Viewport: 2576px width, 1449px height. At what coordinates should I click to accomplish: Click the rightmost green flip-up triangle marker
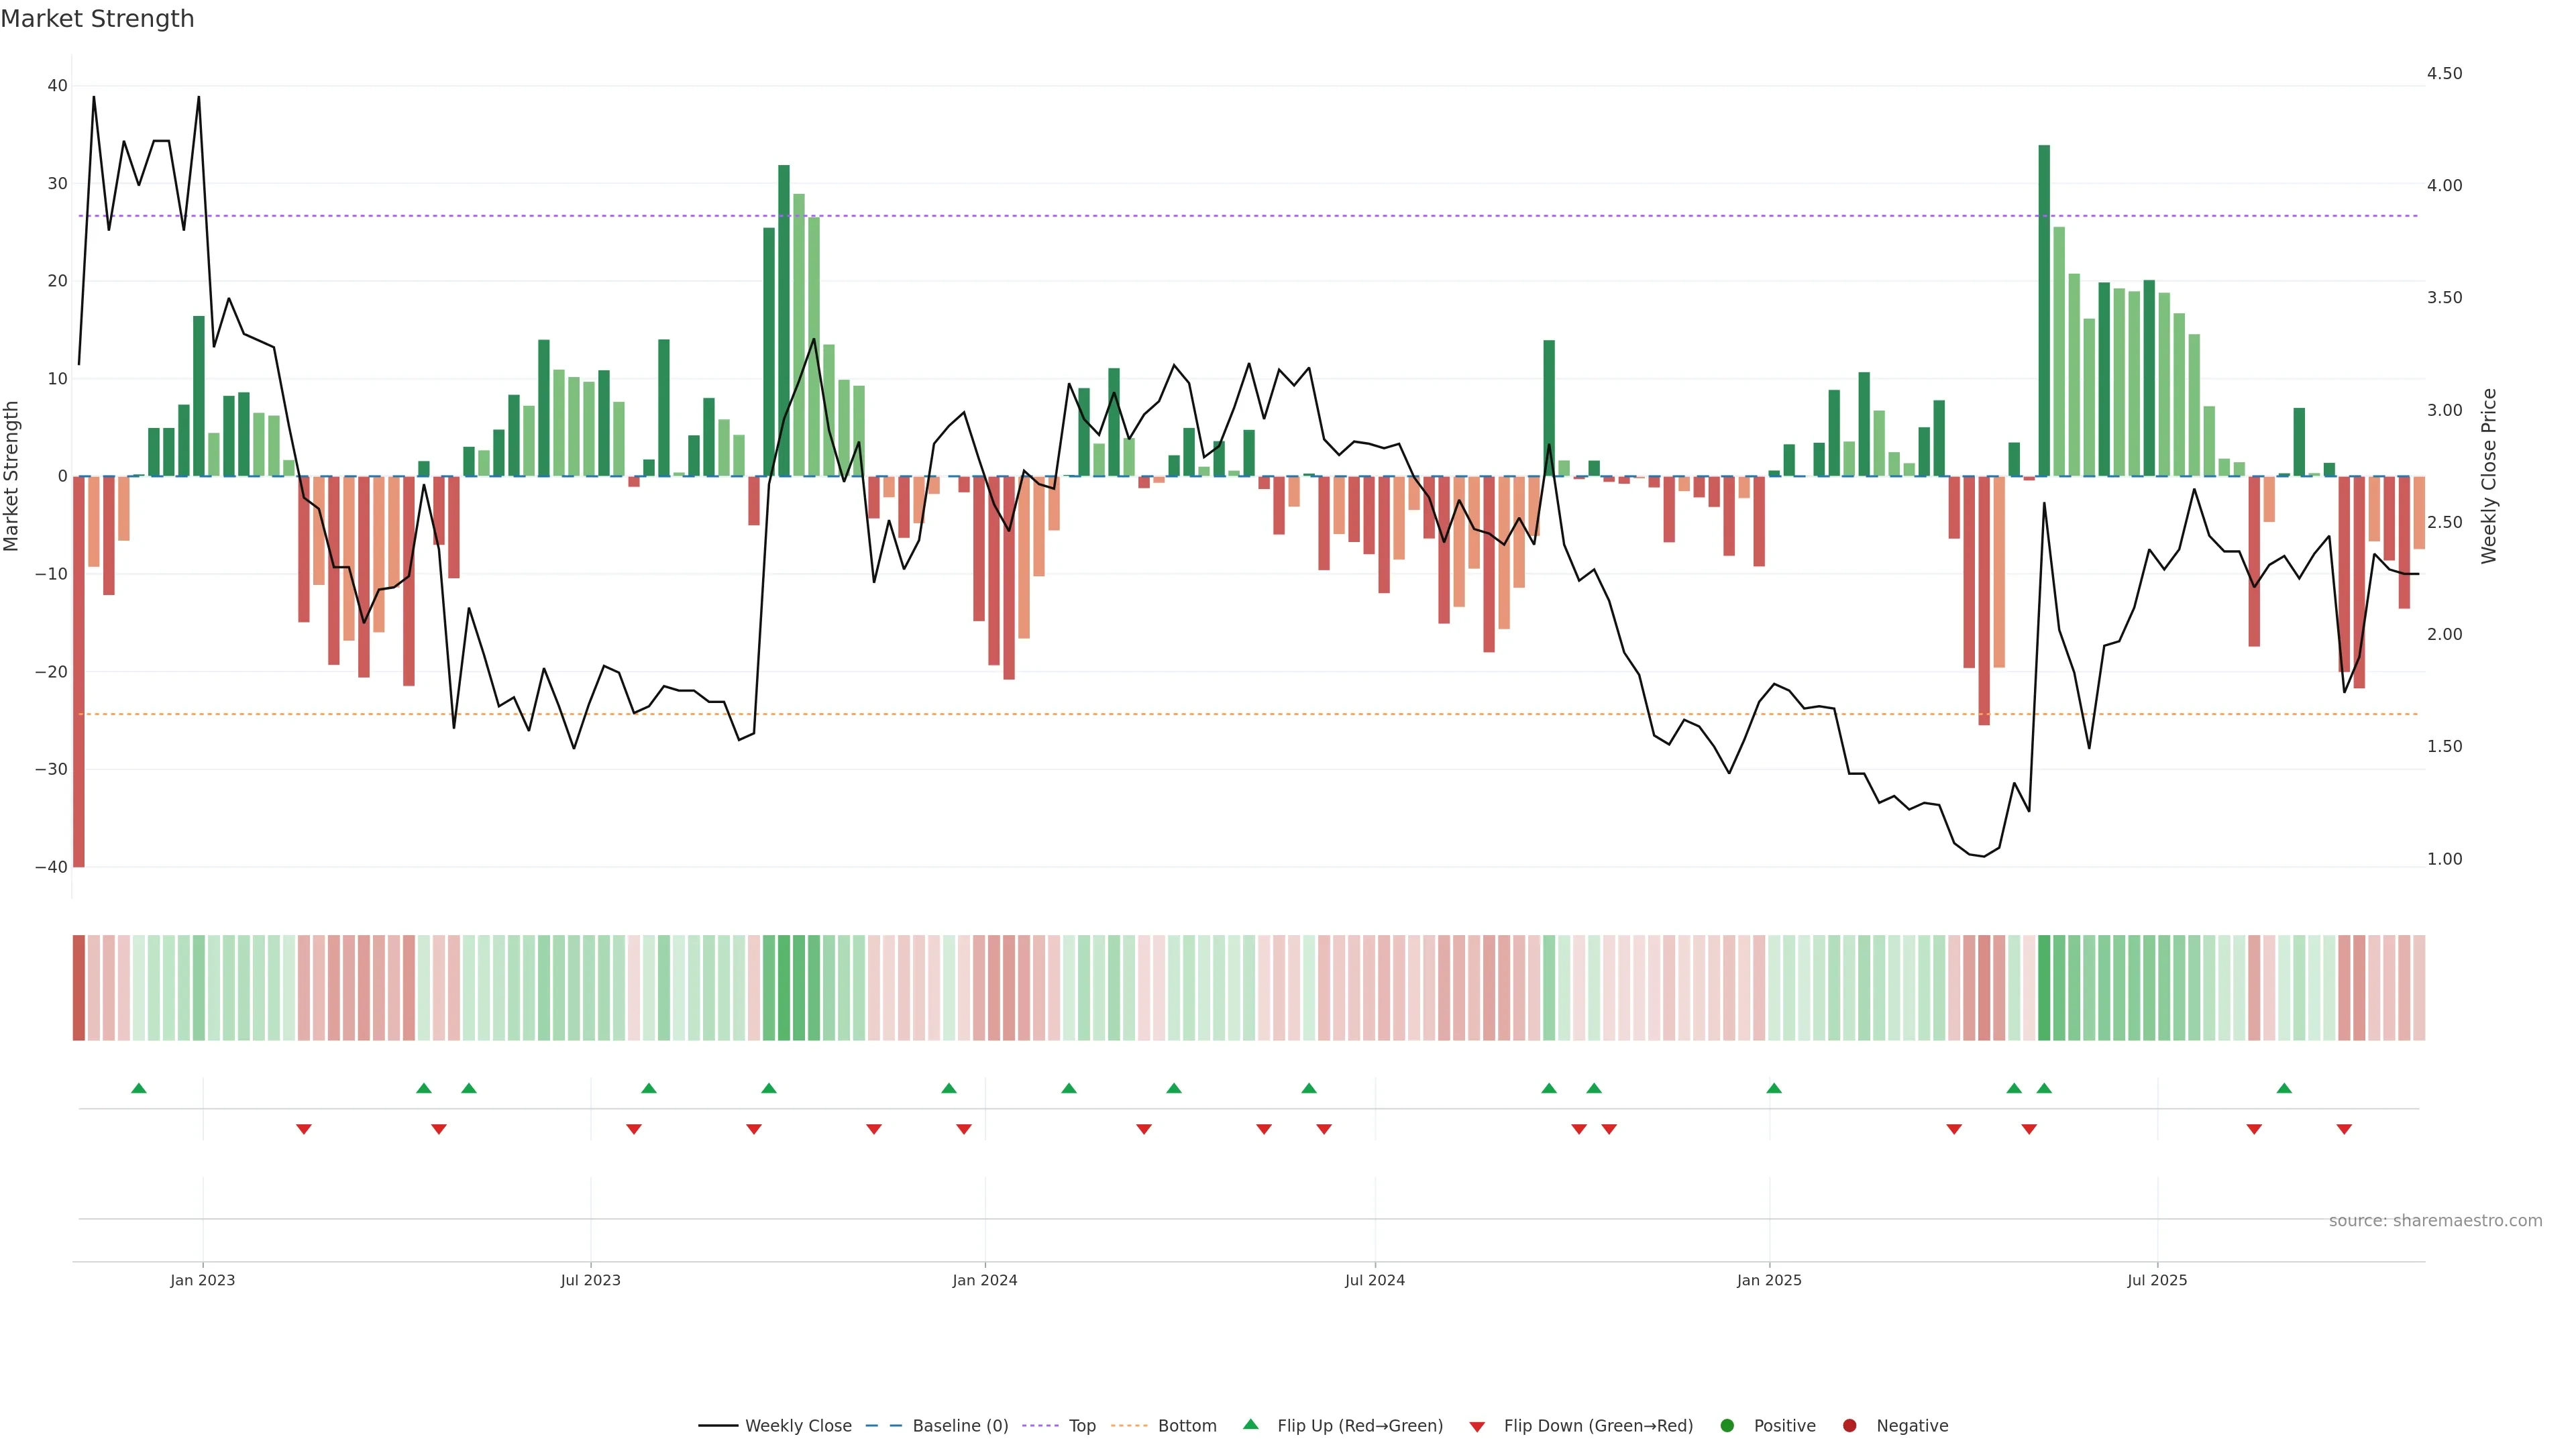pyautogui.click(x=2284, y=1088)
